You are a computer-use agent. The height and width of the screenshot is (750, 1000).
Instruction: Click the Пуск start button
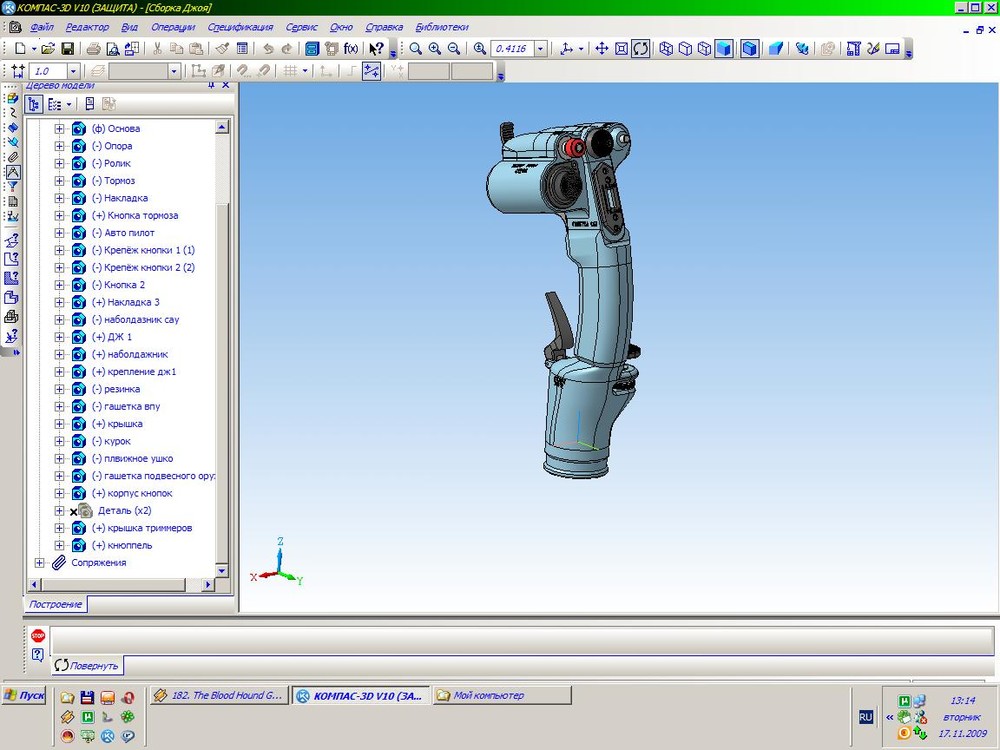[x=24, y=695]
